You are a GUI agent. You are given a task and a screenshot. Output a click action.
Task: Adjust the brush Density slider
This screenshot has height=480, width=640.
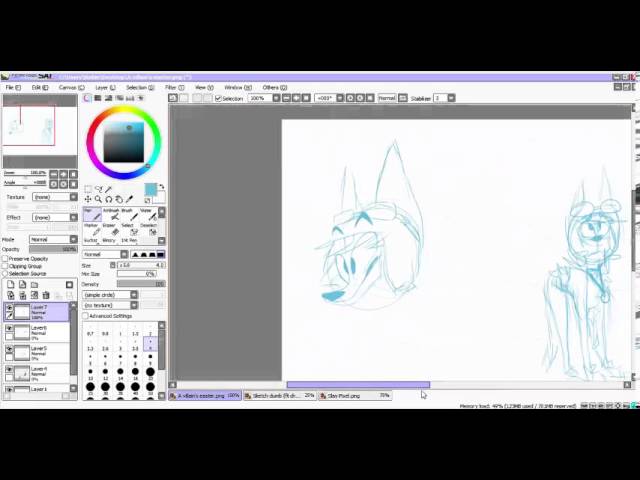click(141, 284)
